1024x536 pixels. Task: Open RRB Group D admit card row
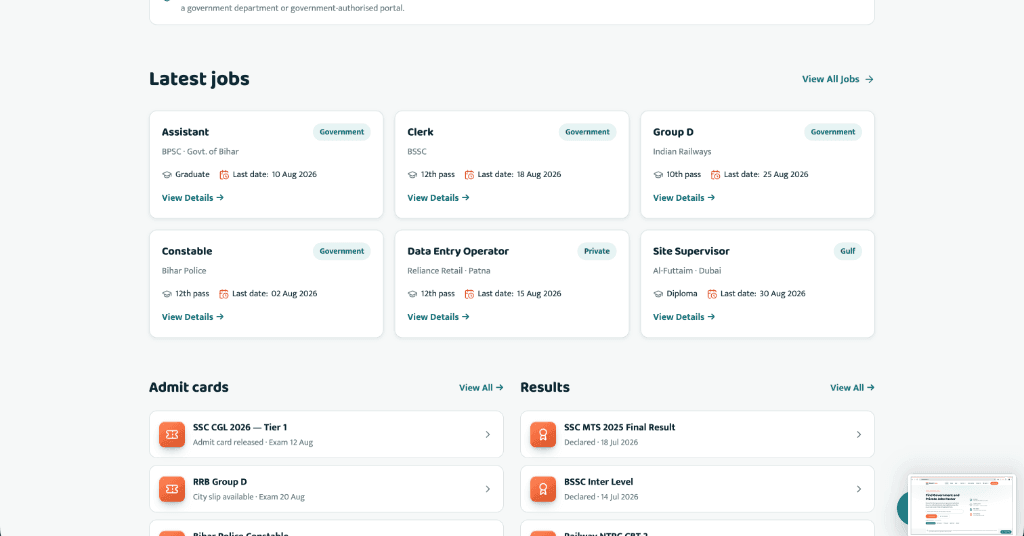(327, 489)
